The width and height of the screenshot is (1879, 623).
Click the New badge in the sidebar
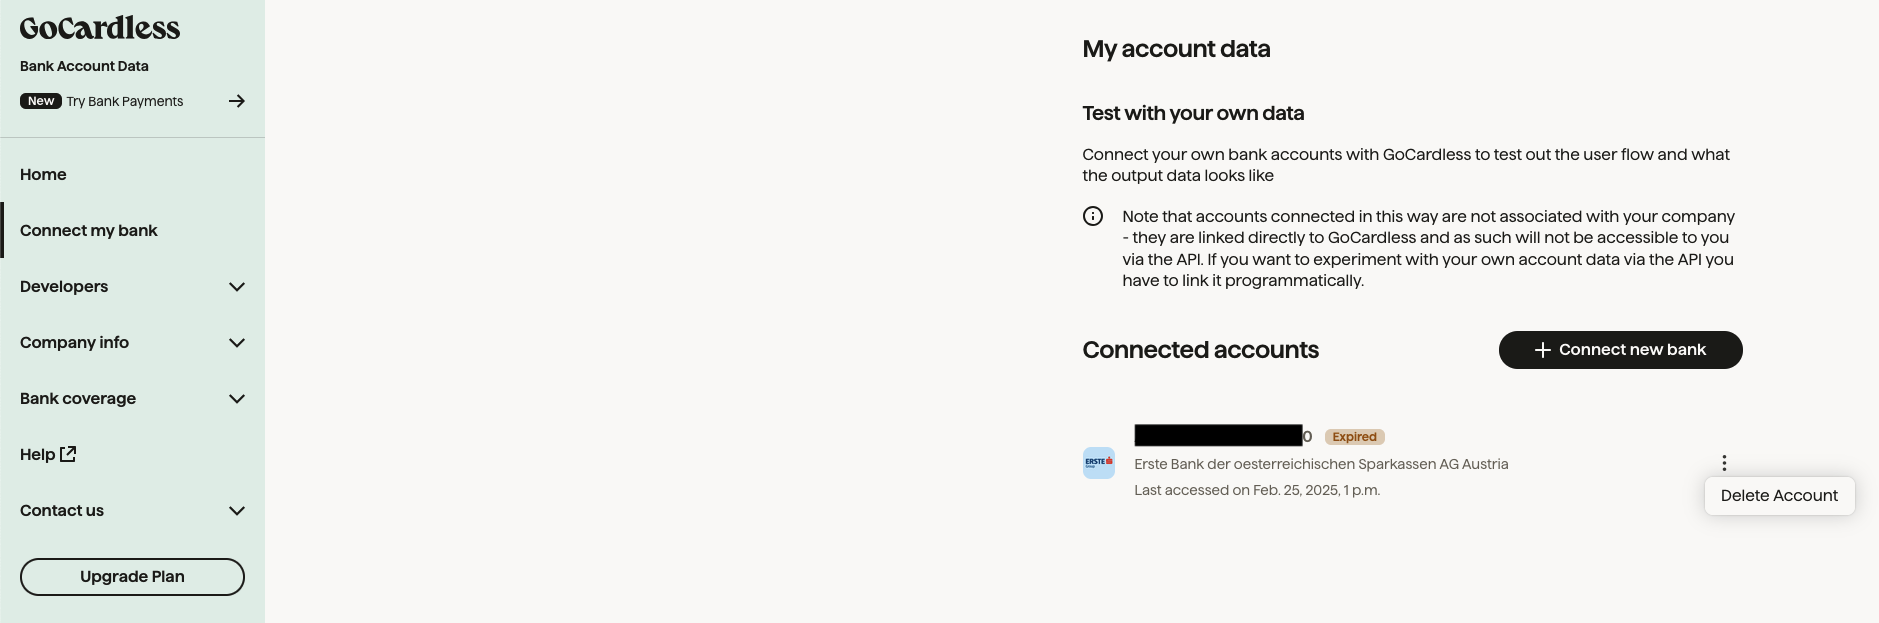[x=41, y=101]
